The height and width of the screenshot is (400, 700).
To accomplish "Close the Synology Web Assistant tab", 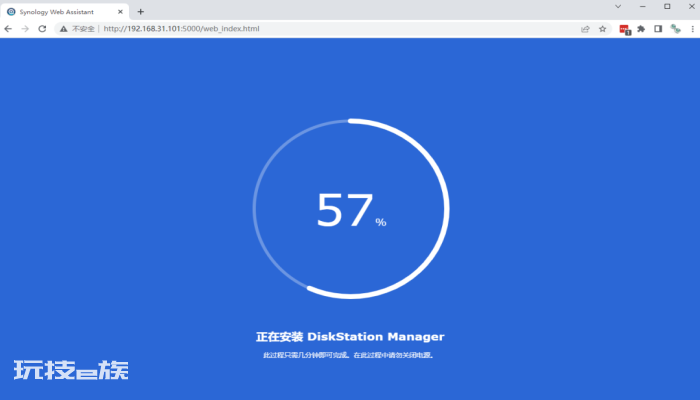I will point(120,12).
